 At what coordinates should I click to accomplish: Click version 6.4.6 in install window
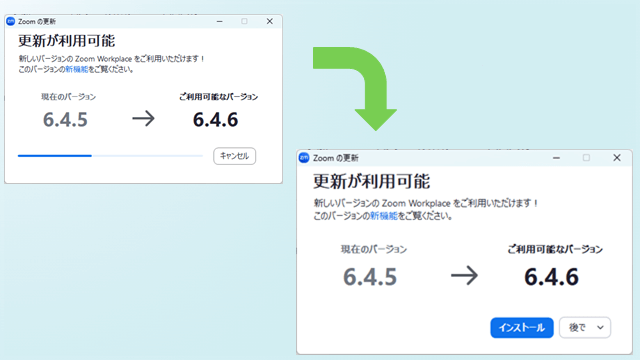tap(551, 277)
